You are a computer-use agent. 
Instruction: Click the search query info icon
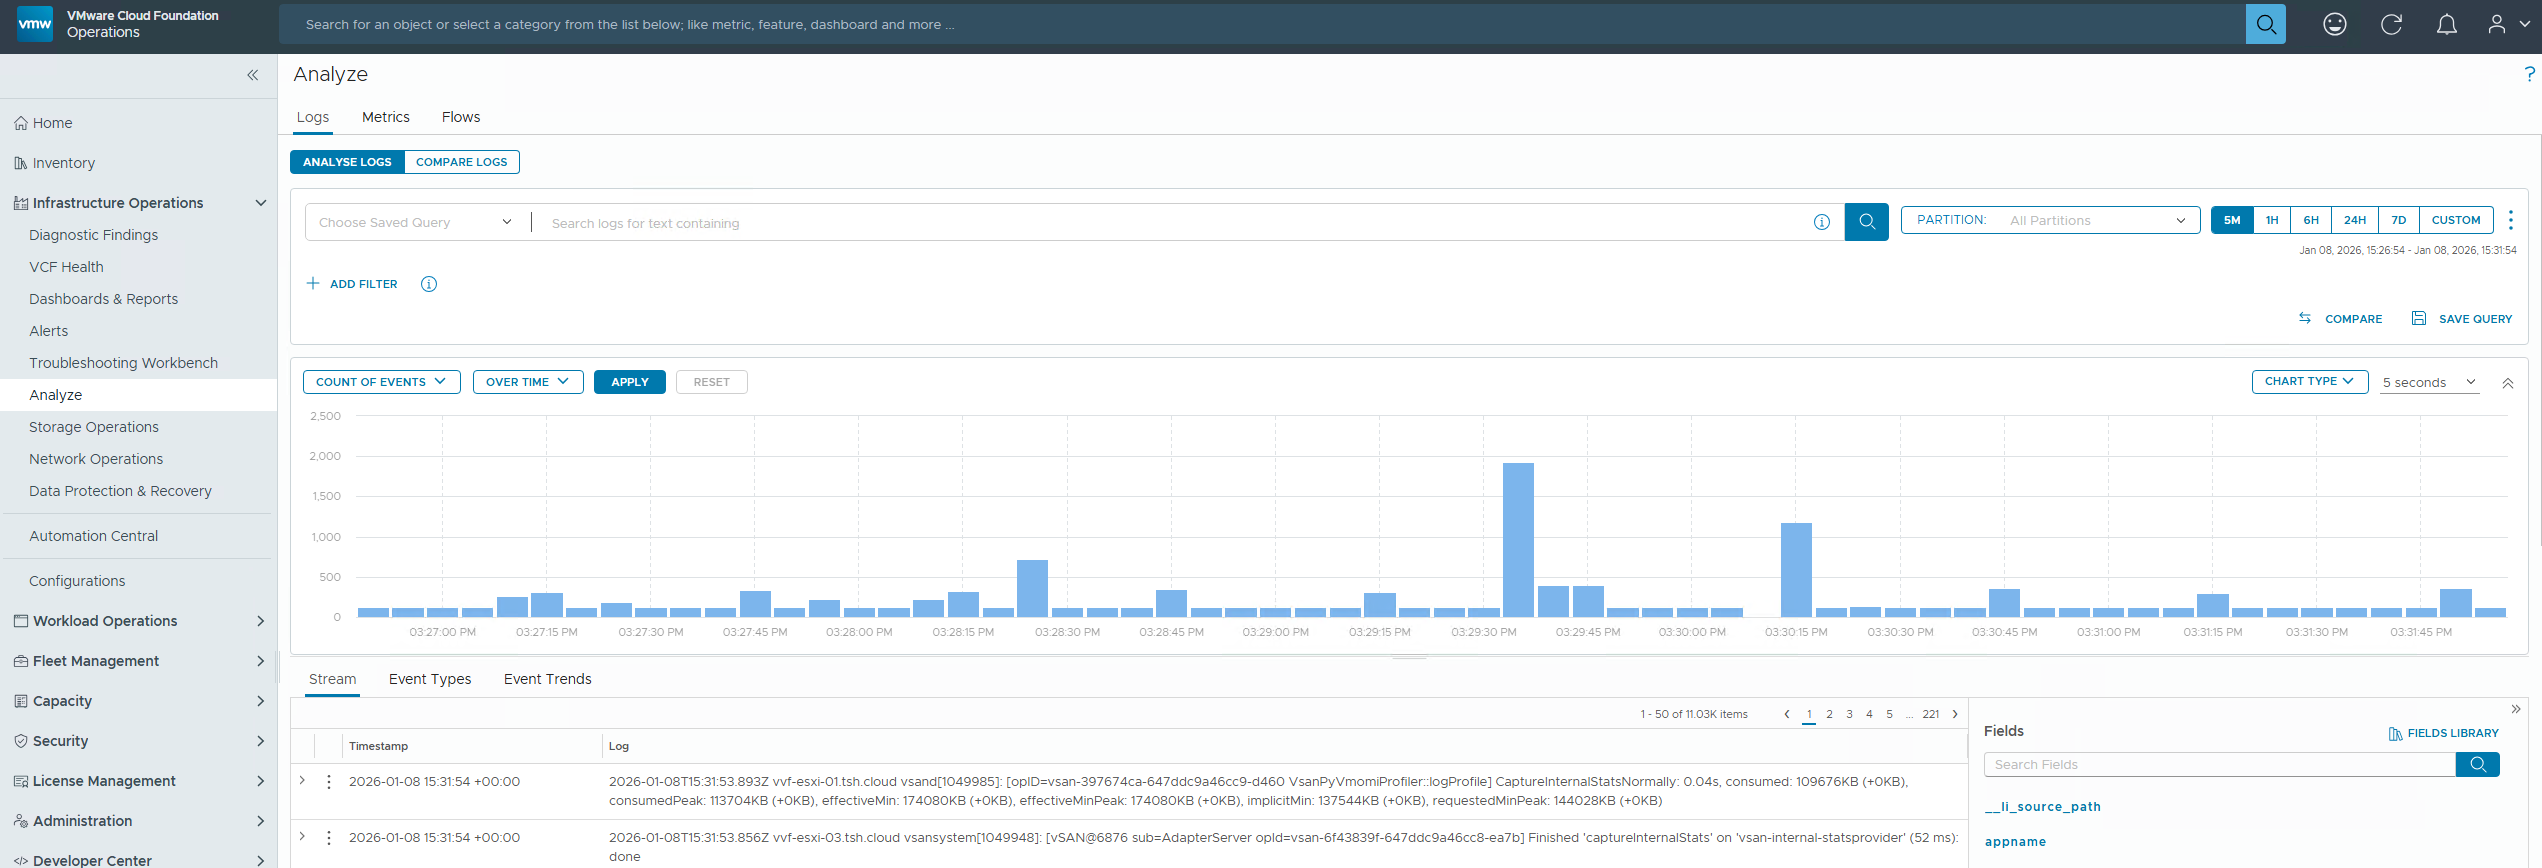coord(1821,222)
